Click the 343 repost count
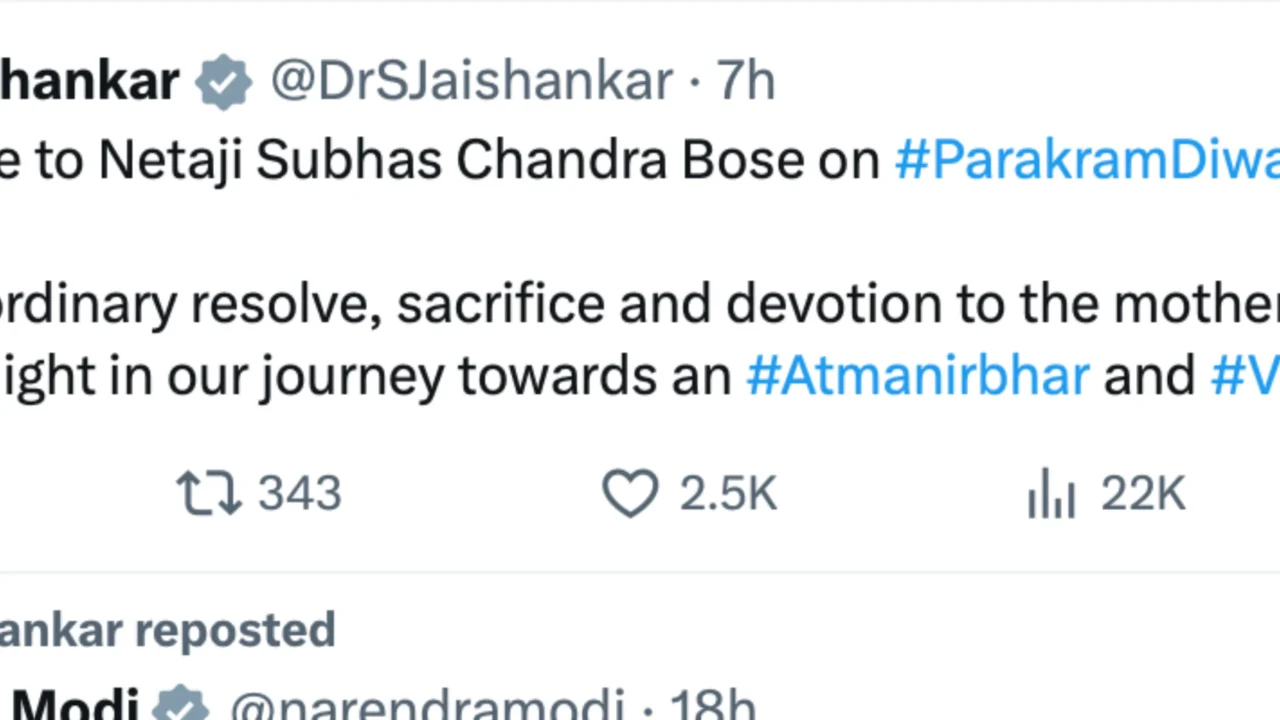Viewport: 1280px width, 720px height. 300,494
